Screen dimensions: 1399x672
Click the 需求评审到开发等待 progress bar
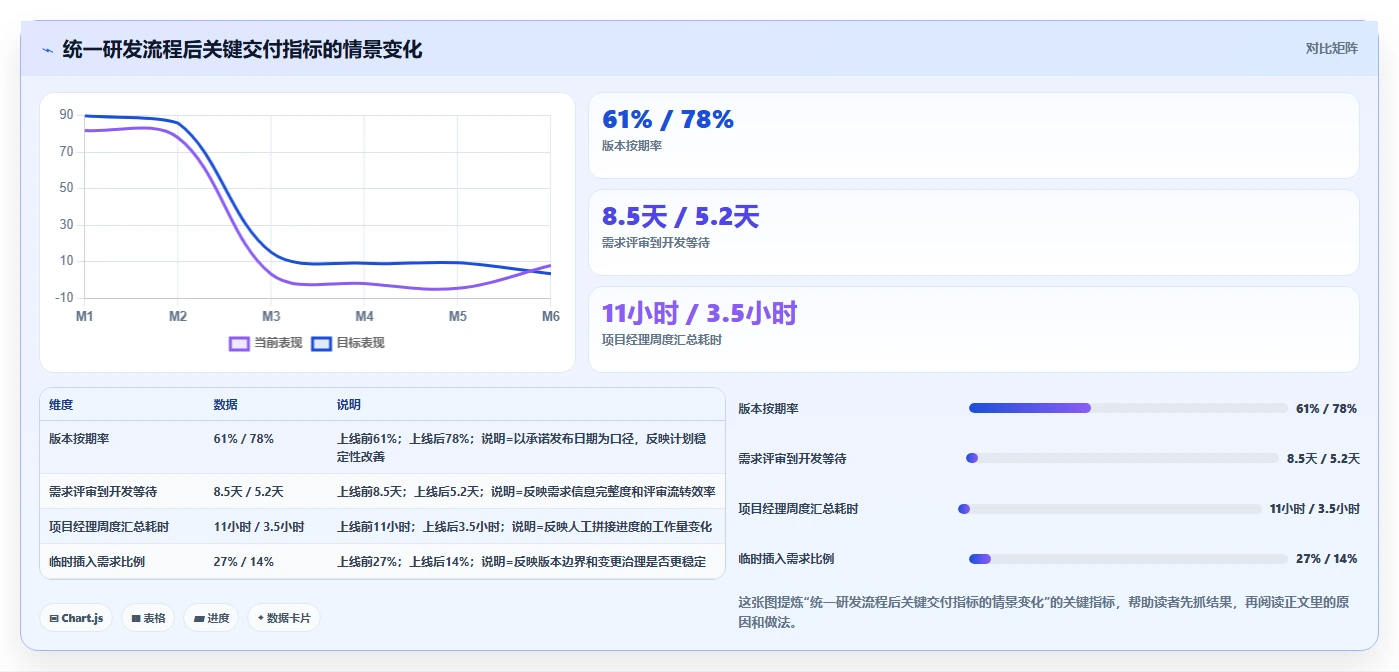pyautogui.click(x=1122, y=458)
